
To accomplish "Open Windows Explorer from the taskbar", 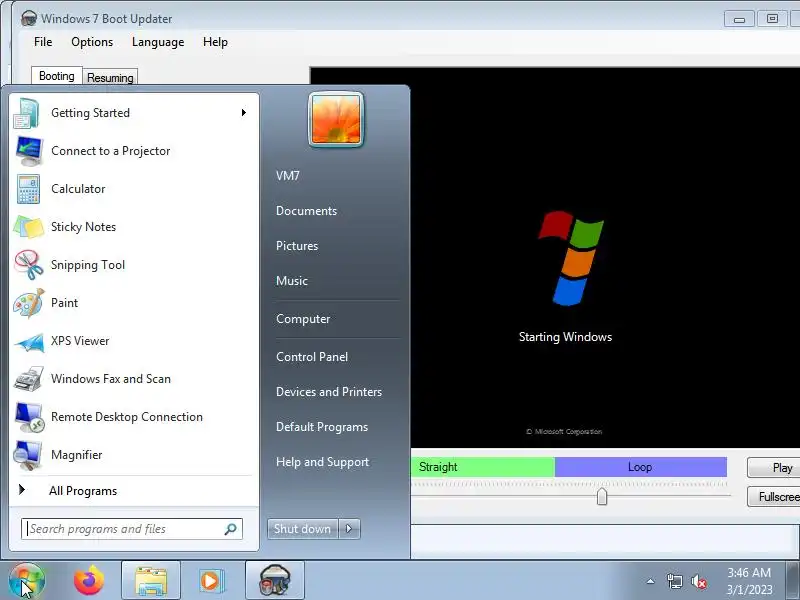I will [151, 581].
